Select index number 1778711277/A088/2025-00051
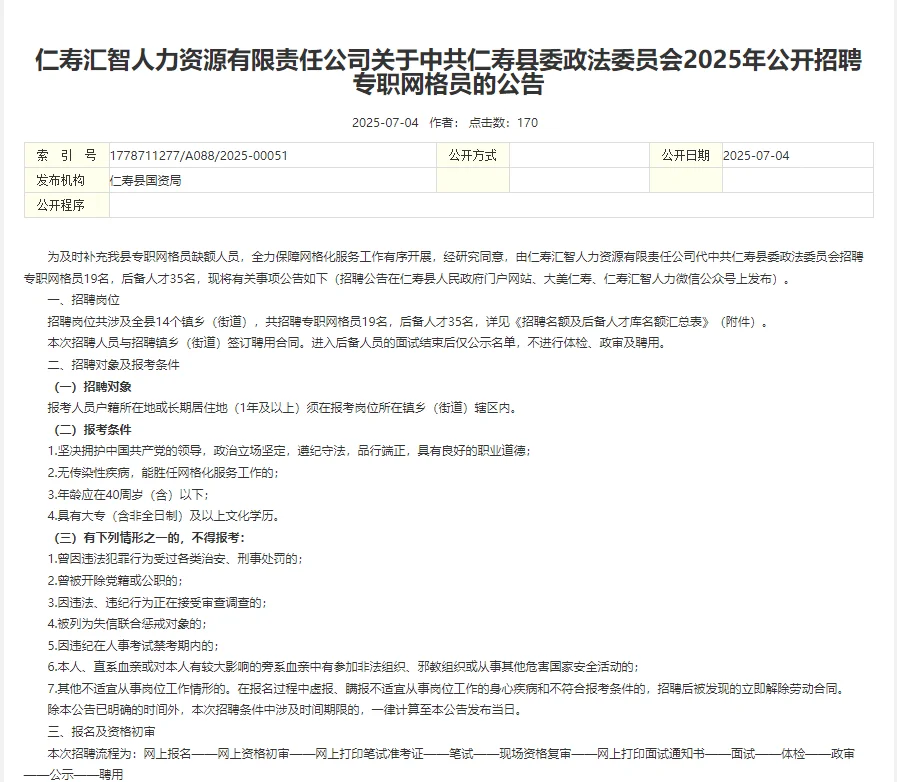Viewport: 897px width, 782px height. point(199,156)
